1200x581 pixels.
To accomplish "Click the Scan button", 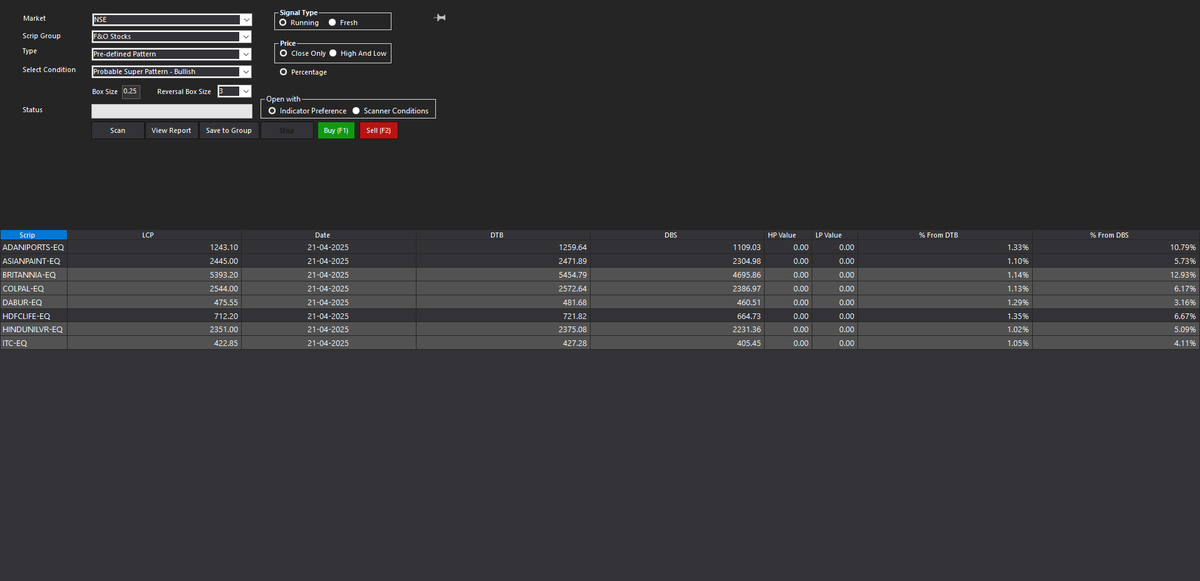I will (x=117, y=130).
